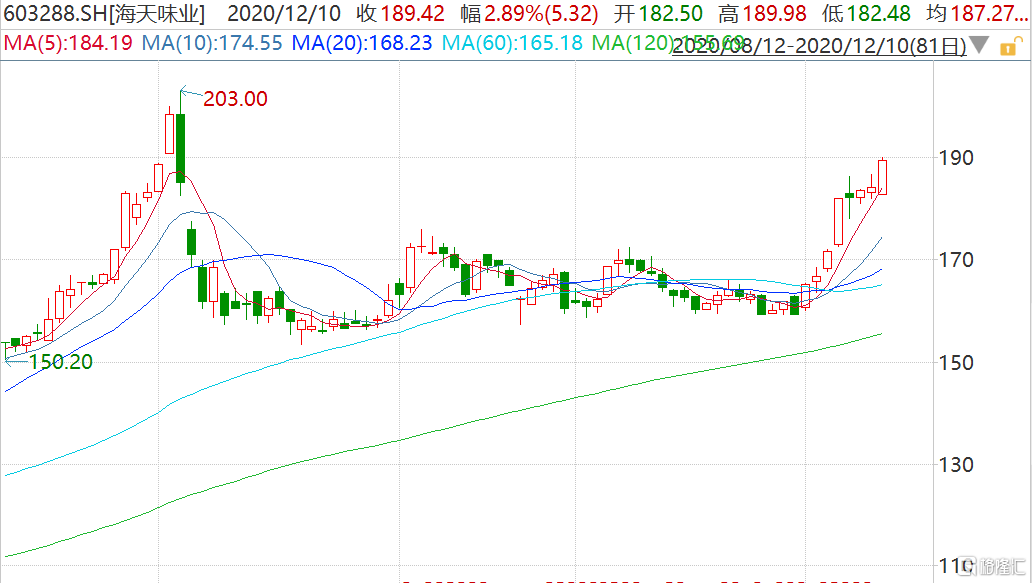Click the 130 price axis label

click(x=956, y=465)
